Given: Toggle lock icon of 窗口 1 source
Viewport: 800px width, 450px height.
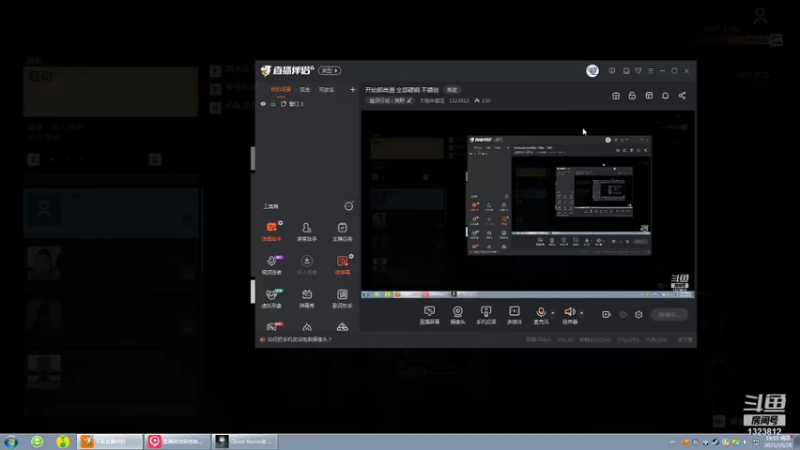Looking at the screenshot, I should tap(273, 104).
